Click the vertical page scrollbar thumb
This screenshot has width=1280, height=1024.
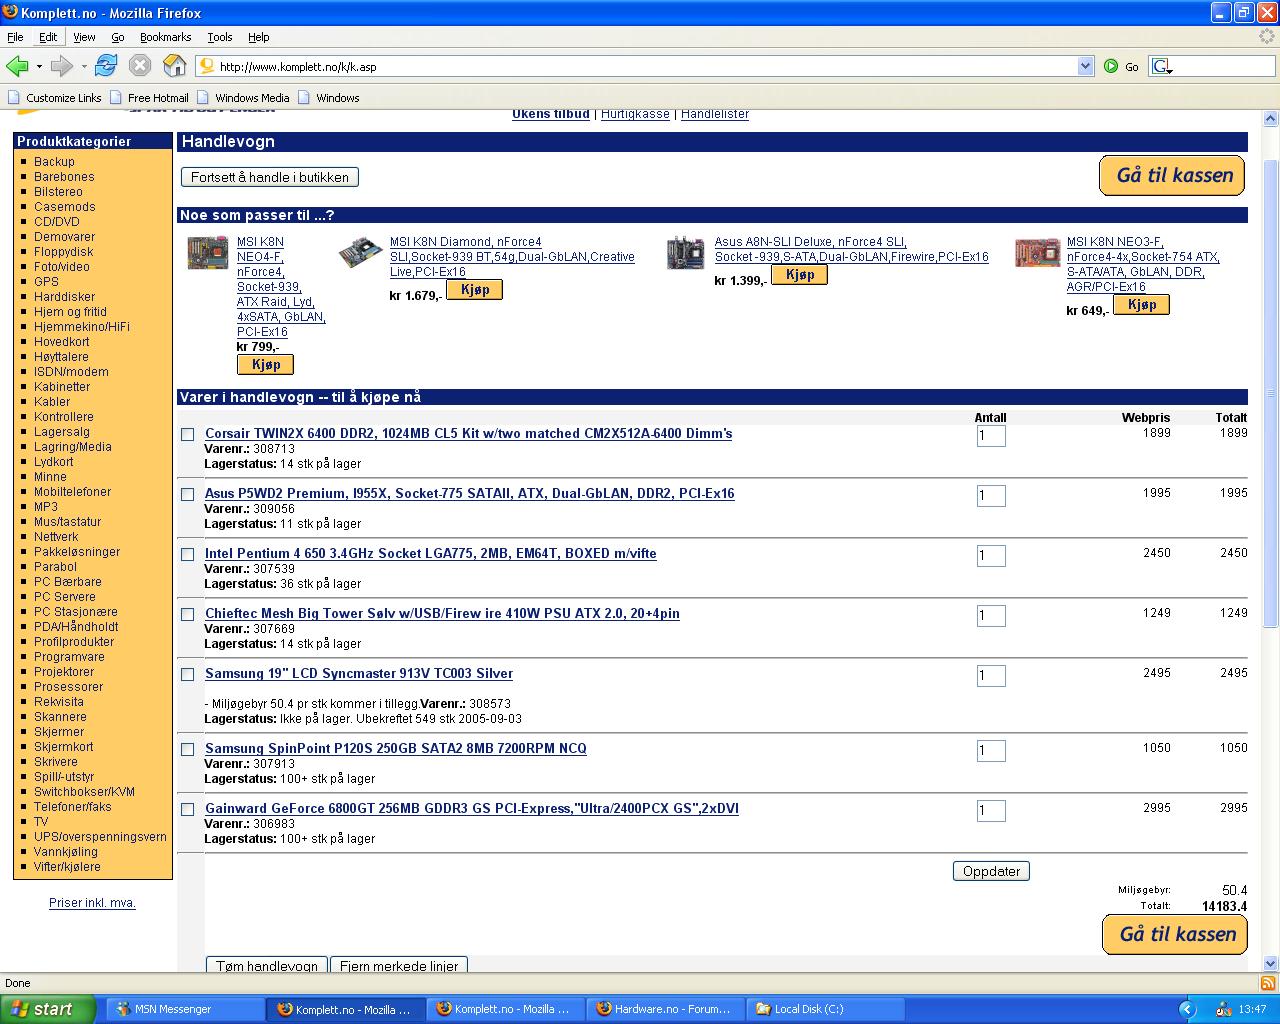pyautogui.click(x=1270, y=395)
